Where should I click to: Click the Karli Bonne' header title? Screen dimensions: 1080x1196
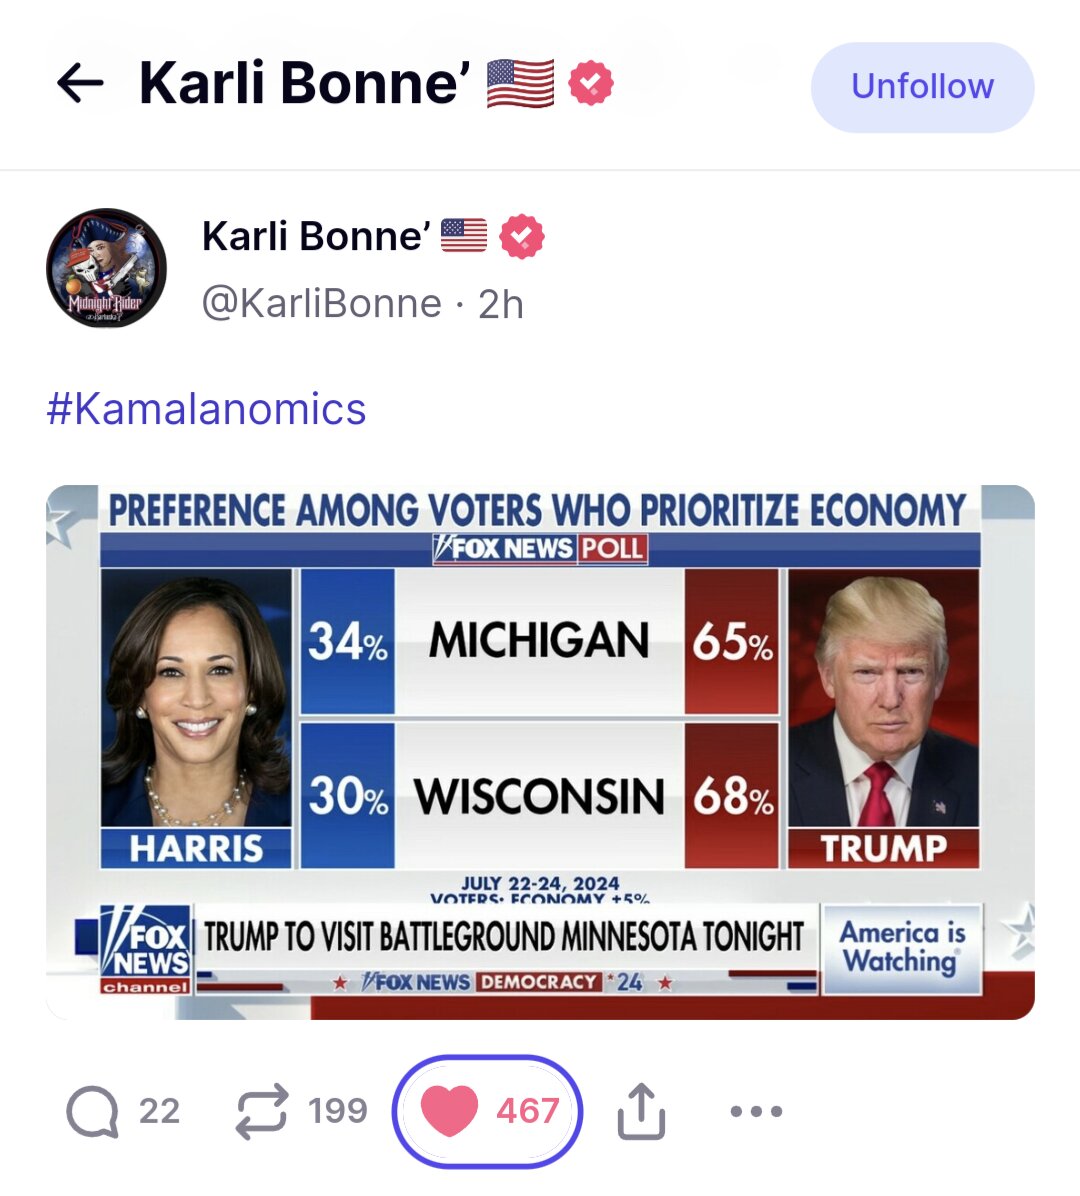tap(300, 85)
